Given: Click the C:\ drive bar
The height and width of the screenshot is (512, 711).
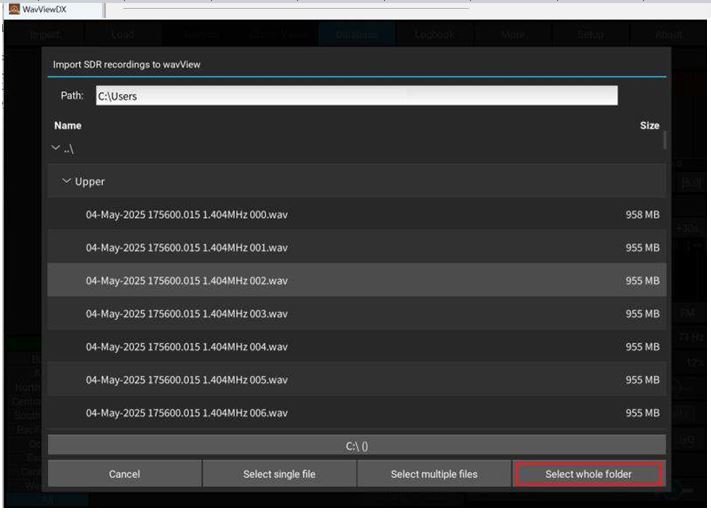Looking at the screenshot, I should click(x=357, y=446).
